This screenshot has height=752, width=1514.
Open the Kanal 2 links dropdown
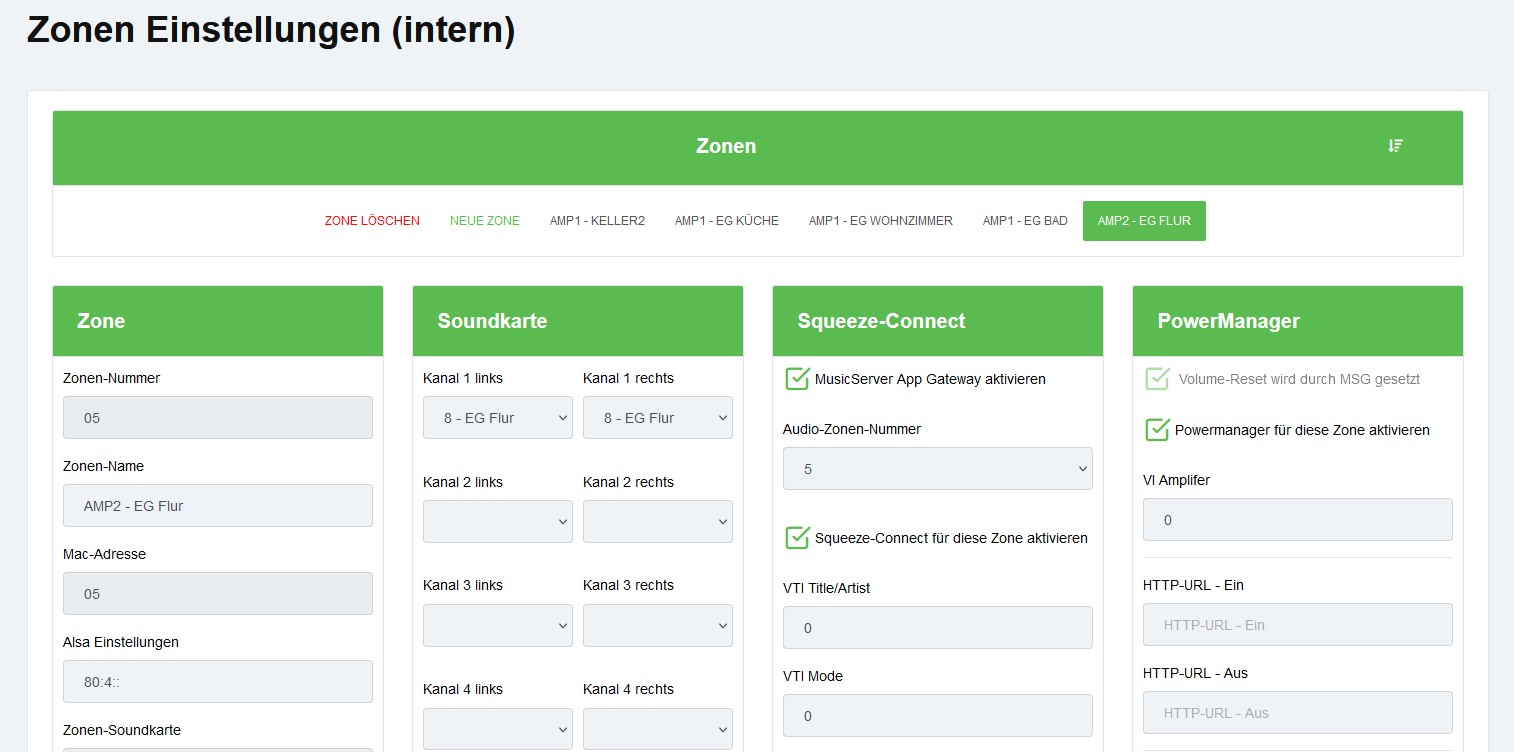pyautogui.click(x=497, y=522)
